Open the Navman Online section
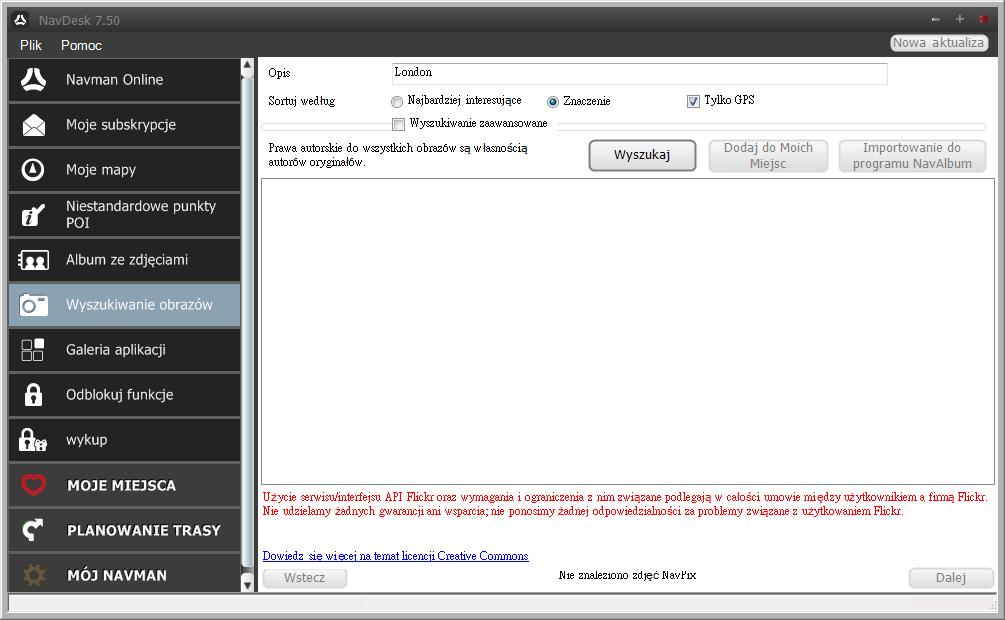This screenshot has width=1005, height=620. 124,80
